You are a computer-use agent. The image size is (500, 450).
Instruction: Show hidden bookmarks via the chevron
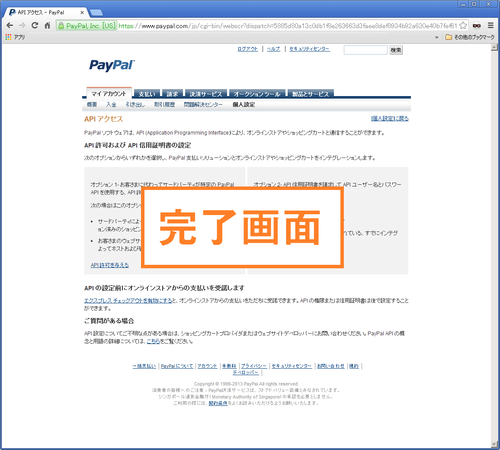click(437, 37)
